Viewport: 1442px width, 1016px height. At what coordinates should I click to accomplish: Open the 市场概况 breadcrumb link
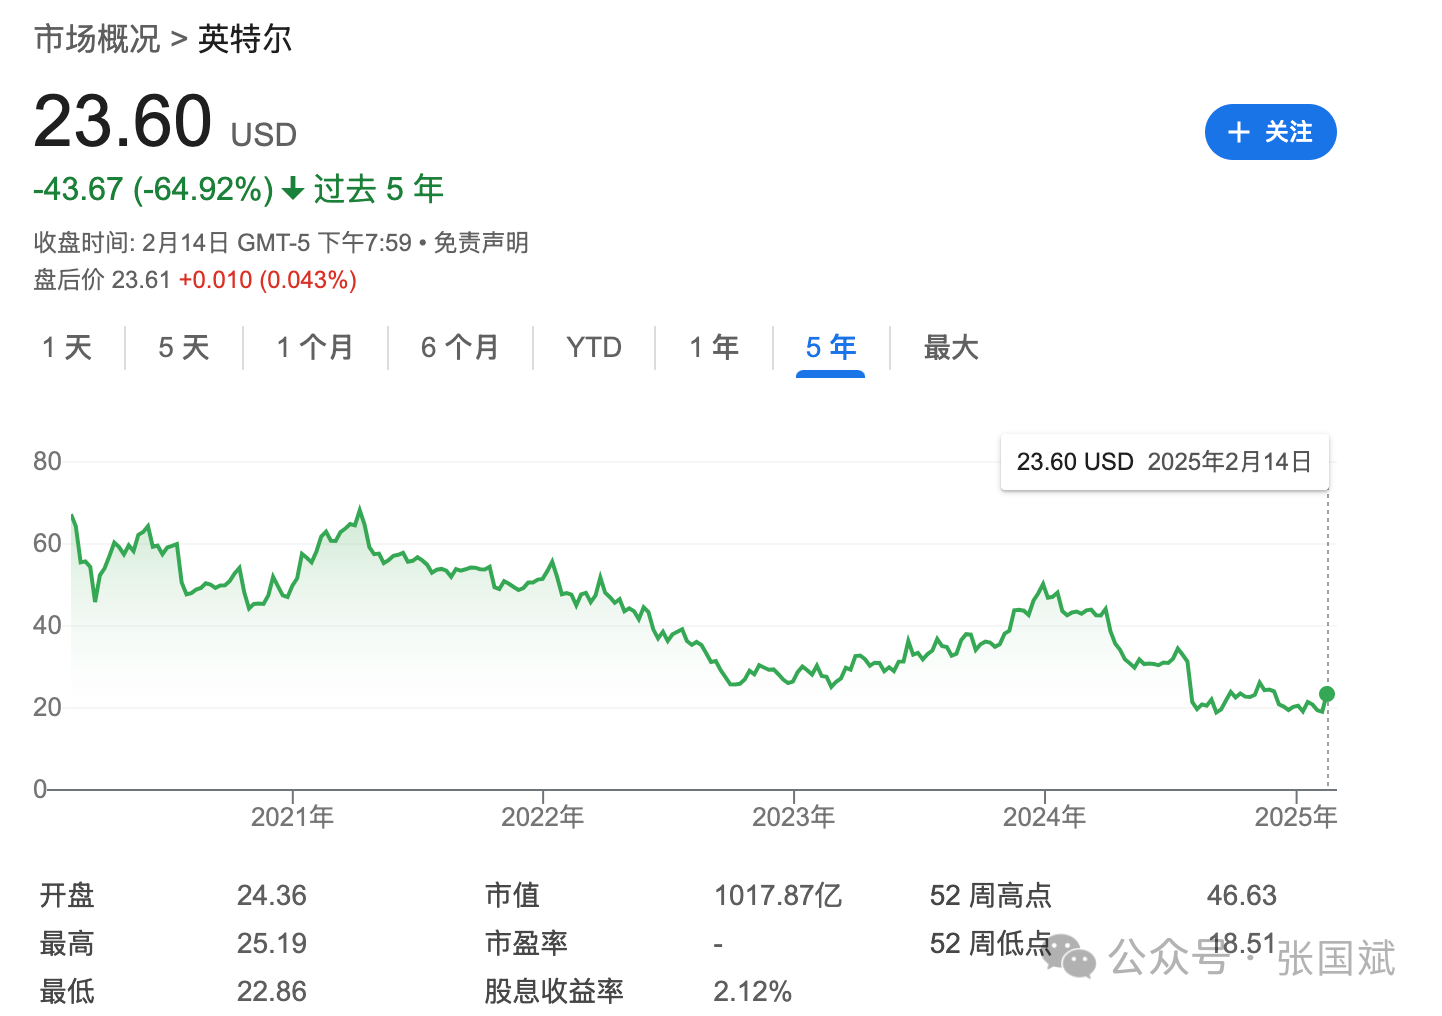97,39
